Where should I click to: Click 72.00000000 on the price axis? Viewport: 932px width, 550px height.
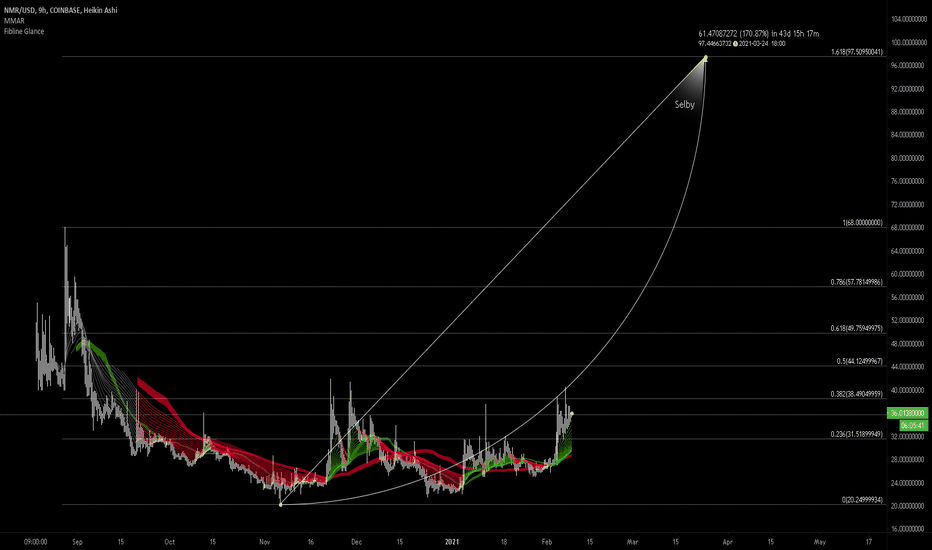[x=908, y=205]
